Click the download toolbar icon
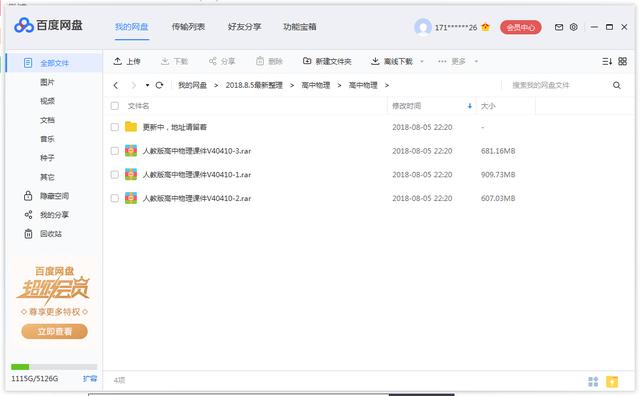Viewport: 640px width, 396px height. click(x=165, y=61)
